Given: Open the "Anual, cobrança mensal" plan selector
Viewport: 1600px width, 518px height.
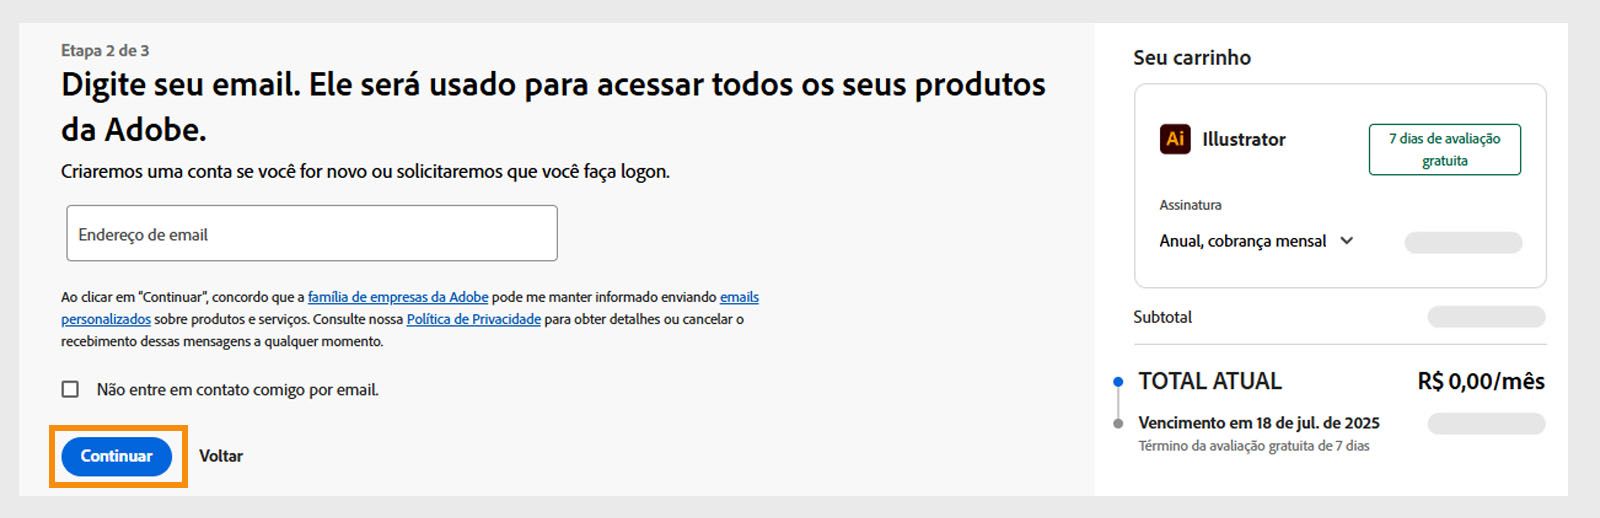Looking at the screenshot, I should point(1243,241).
